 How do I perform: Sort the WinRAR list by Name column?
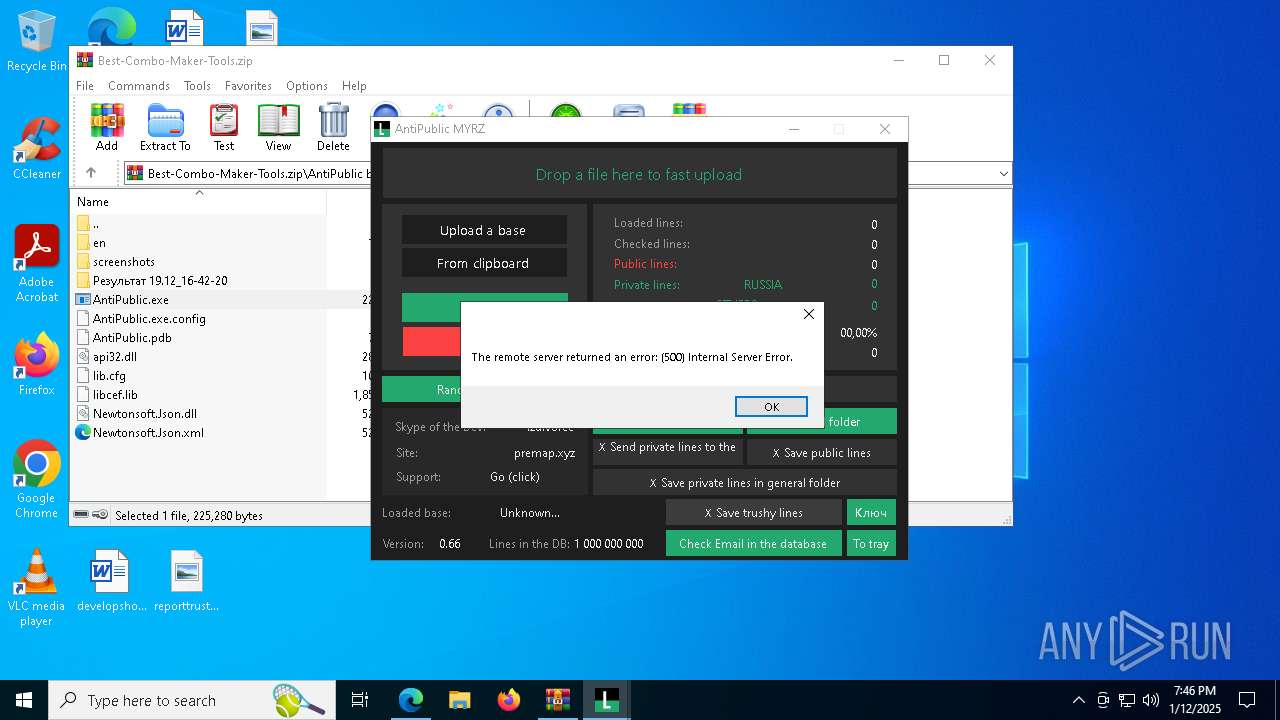pos(198,201)
